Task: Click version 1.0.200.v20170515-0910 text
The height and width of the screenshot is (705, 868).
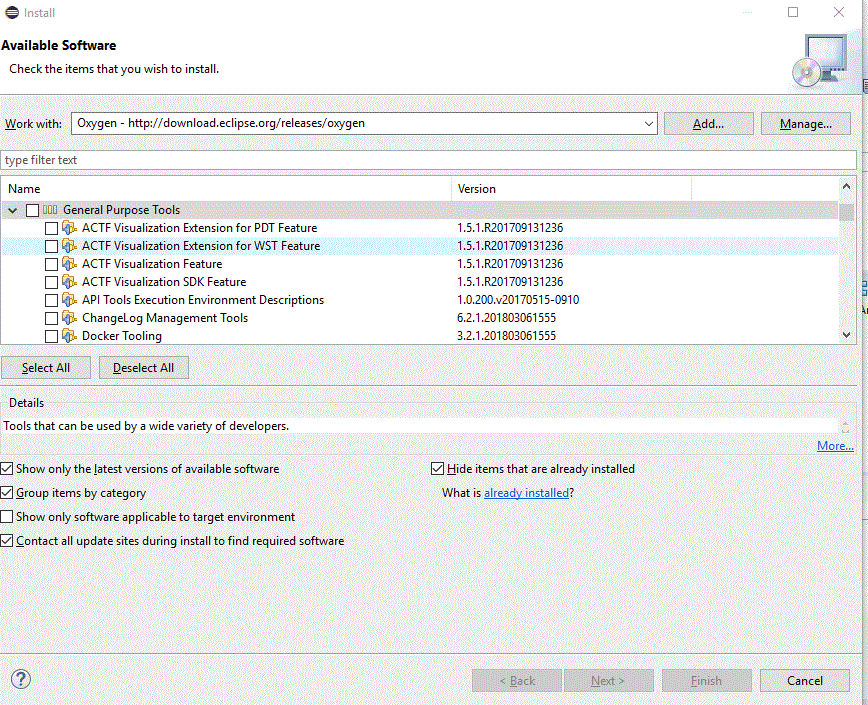Action: pyautogui.click(x=518, y=299)
